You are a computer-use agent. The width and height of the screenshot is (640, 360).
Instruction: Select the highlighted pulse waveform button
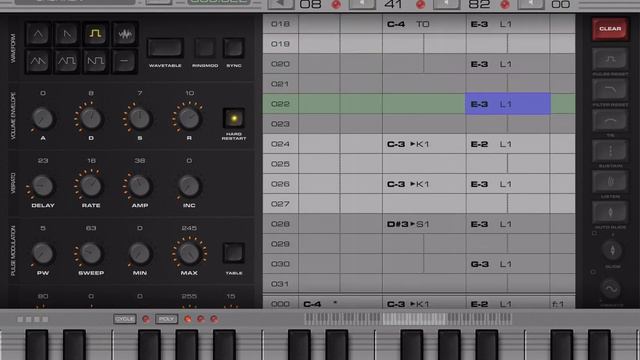click(x=96, y=34)
